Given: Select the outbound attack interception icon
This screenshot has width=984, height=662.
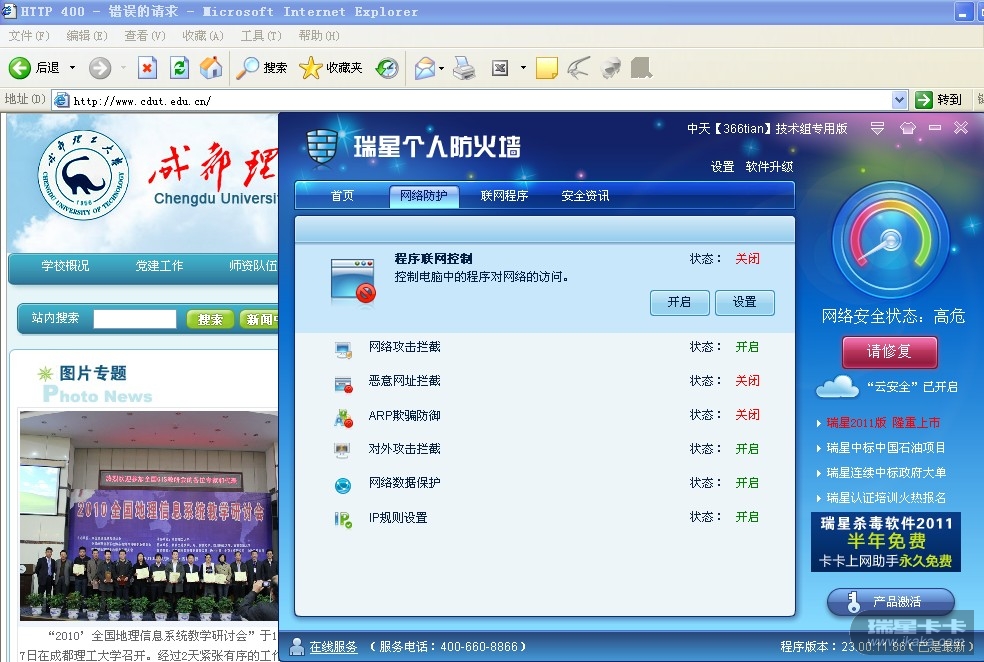Looking at the screenshot, I should (342, 450).
